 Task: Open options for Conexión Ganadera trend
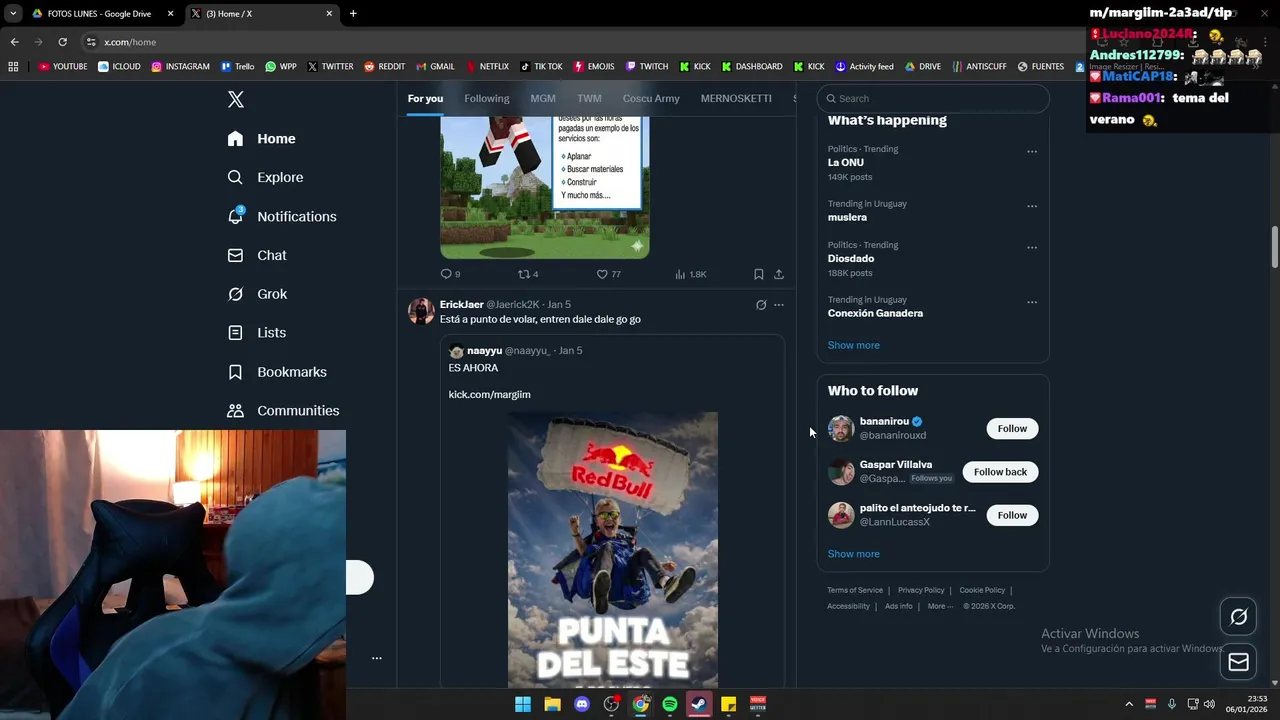coord(1032,302)
